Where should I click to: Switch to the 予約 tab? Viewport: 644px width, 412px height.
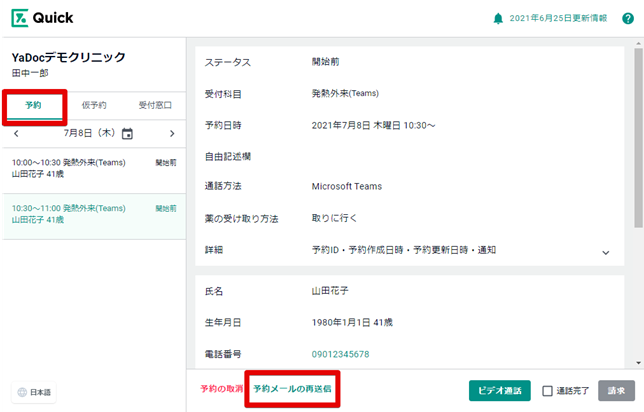pyautogui.click(x=34, y=105)
